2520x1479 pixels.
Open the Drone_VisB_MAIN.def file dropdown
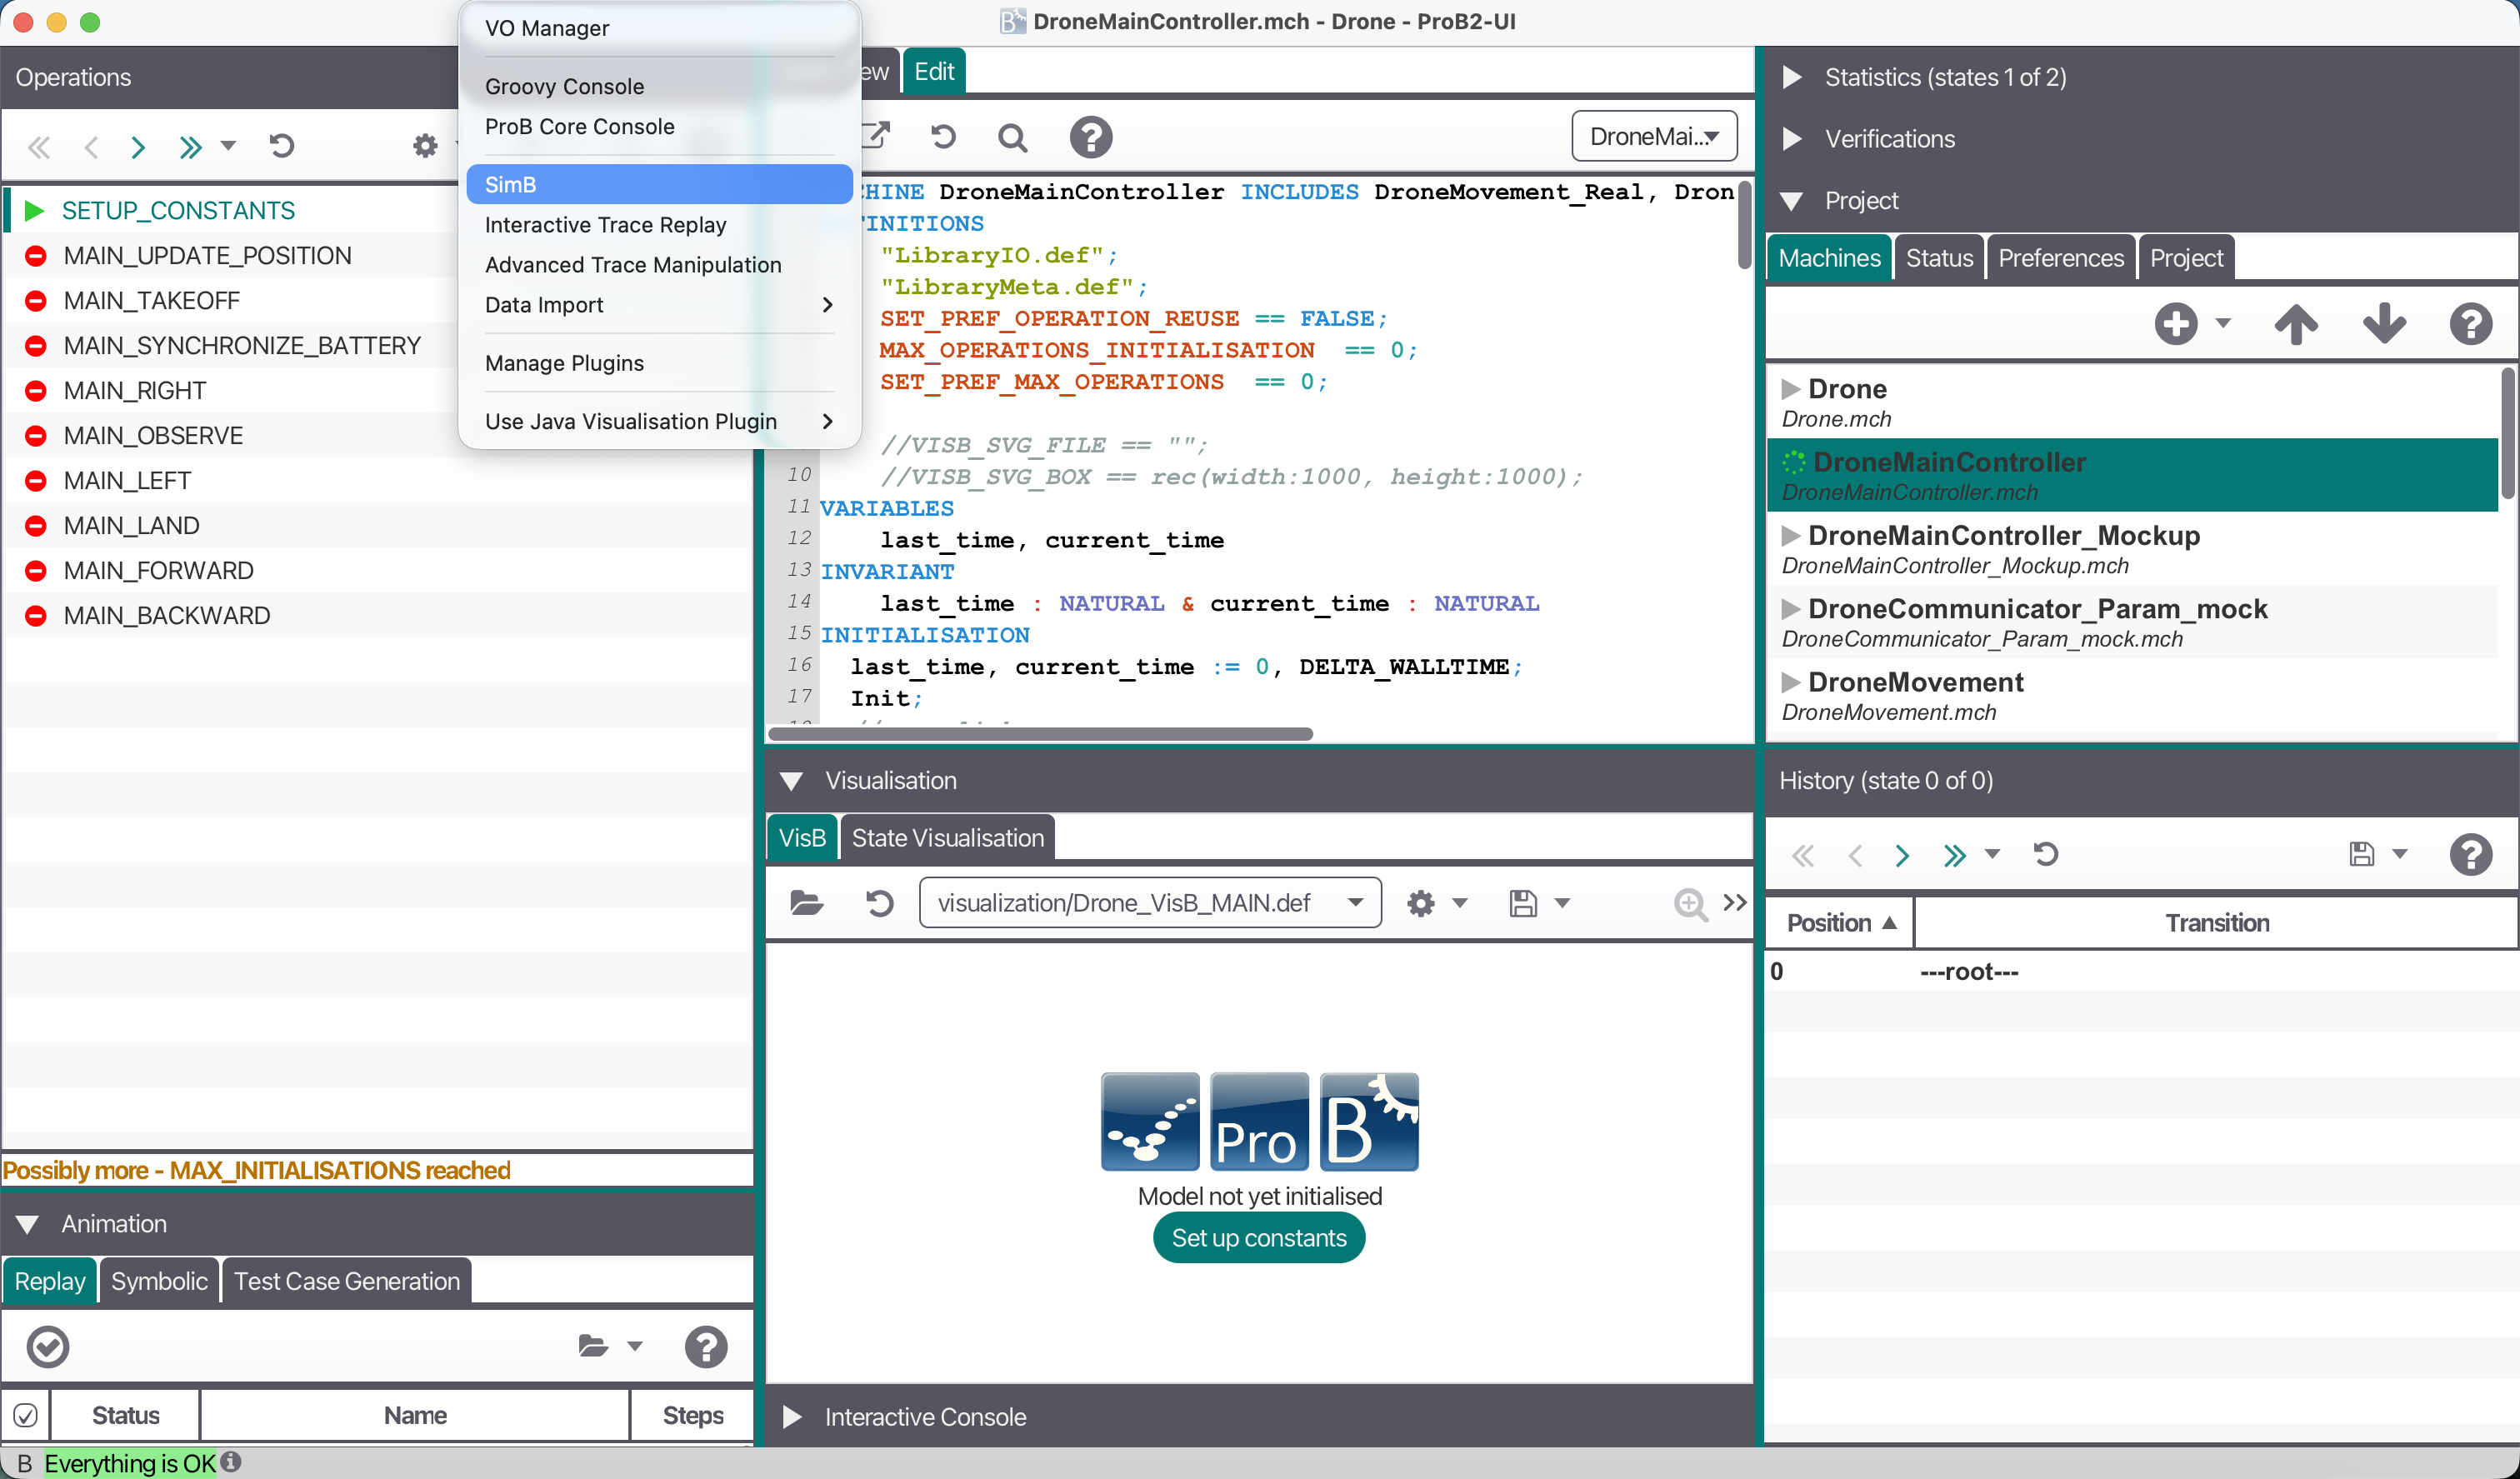[x=1150, y=904]
